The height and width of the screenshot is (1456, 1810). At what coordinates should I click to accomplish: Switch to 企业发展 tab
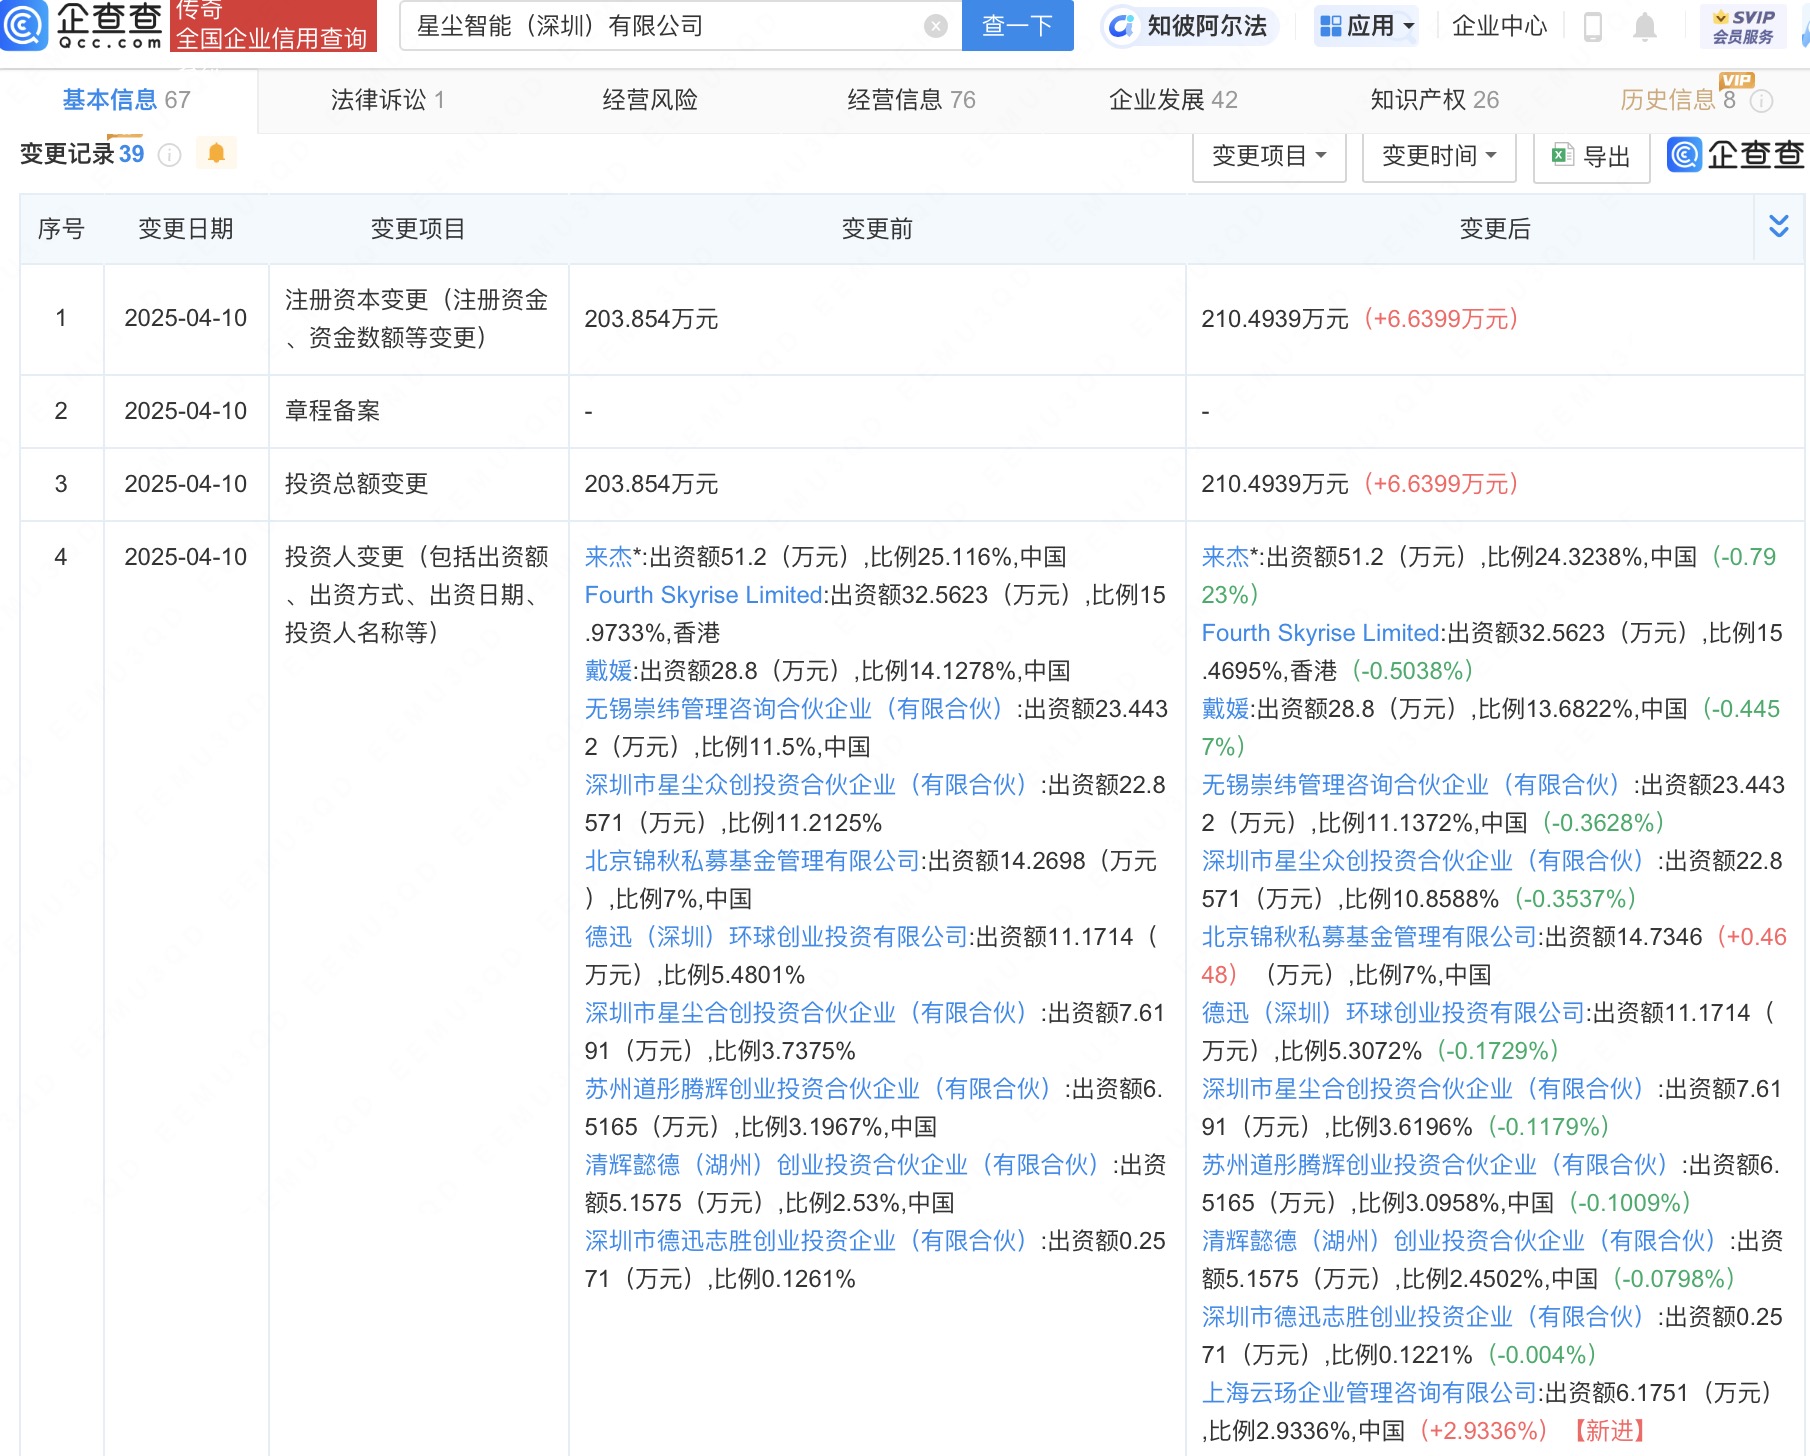coord(1173,100)
